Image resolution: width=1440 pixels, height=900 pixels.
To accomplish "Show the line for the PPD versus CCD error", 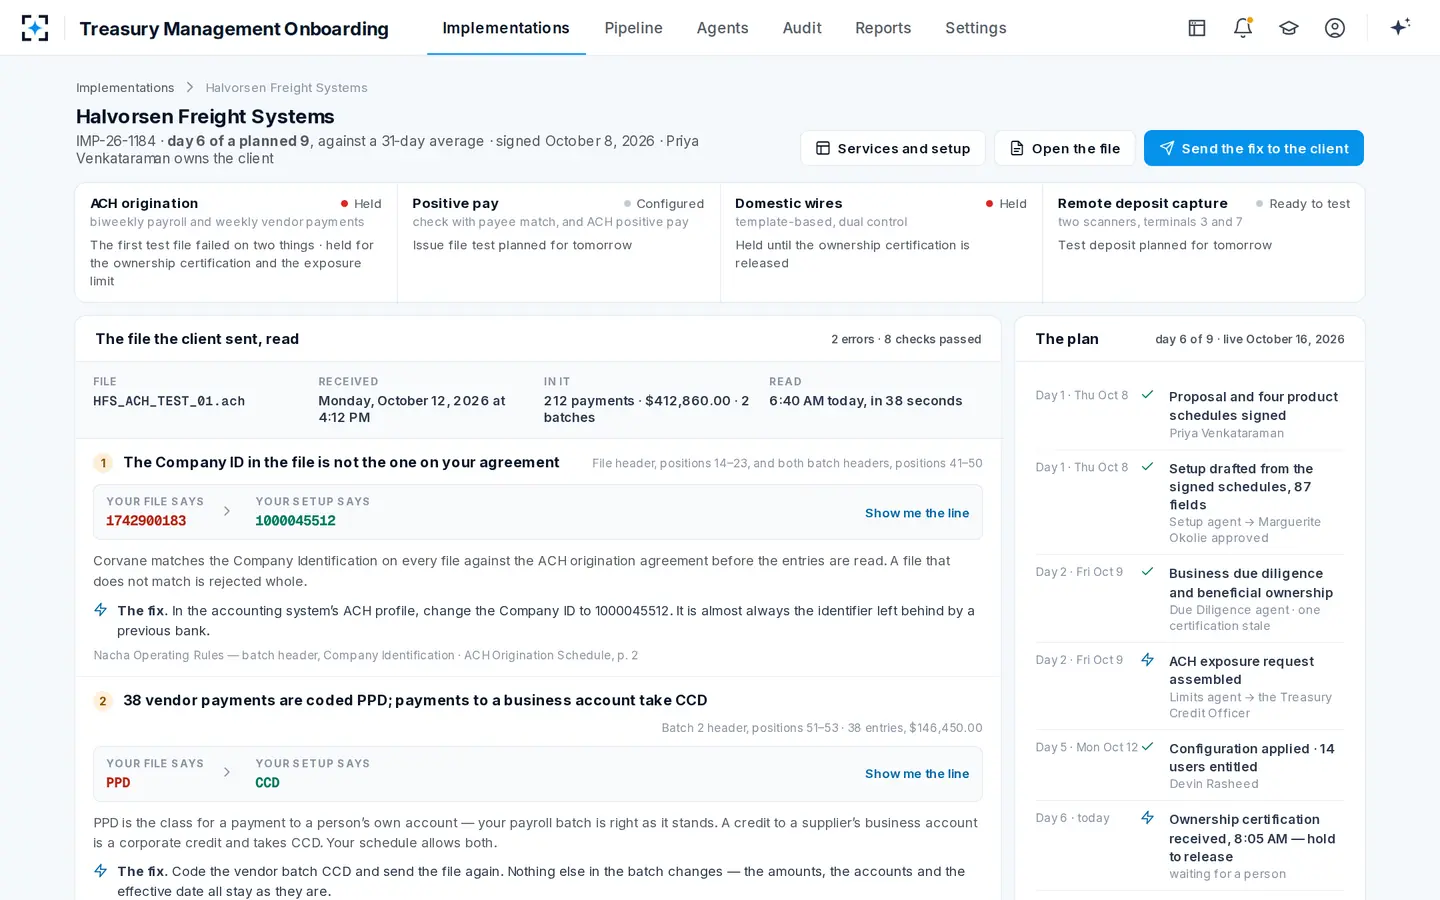I will click(917, 774).
